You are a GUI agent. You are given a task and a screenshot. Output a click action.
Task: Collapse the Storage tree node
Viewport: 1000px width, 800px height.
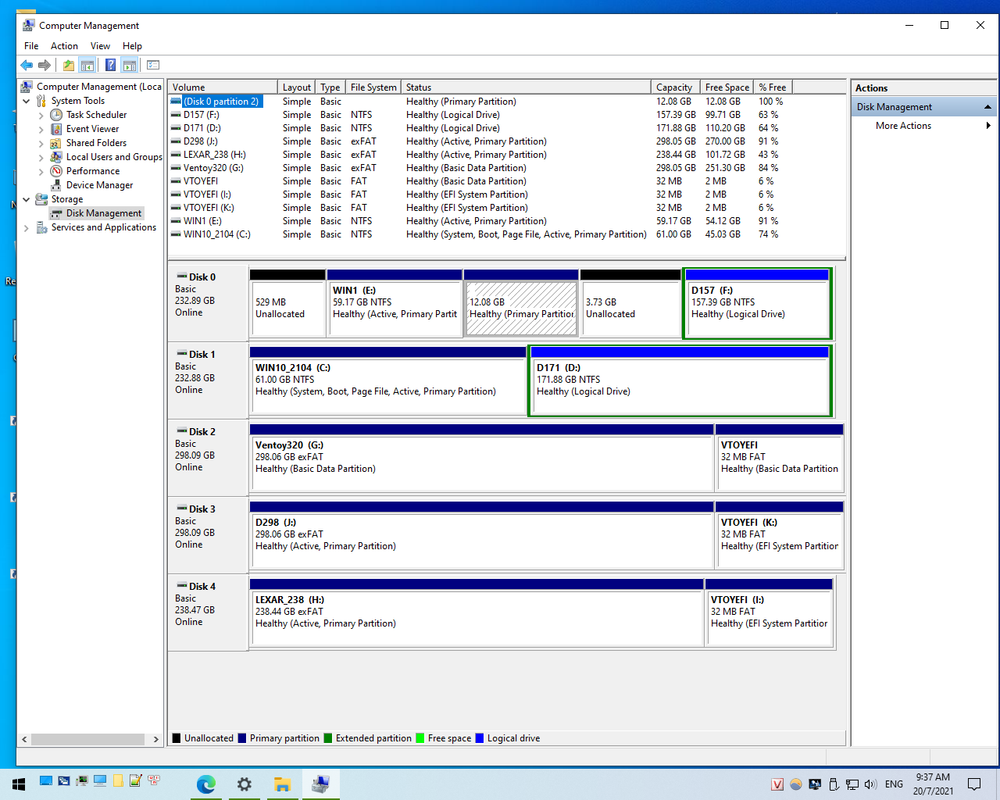click(x=26, y=199)
